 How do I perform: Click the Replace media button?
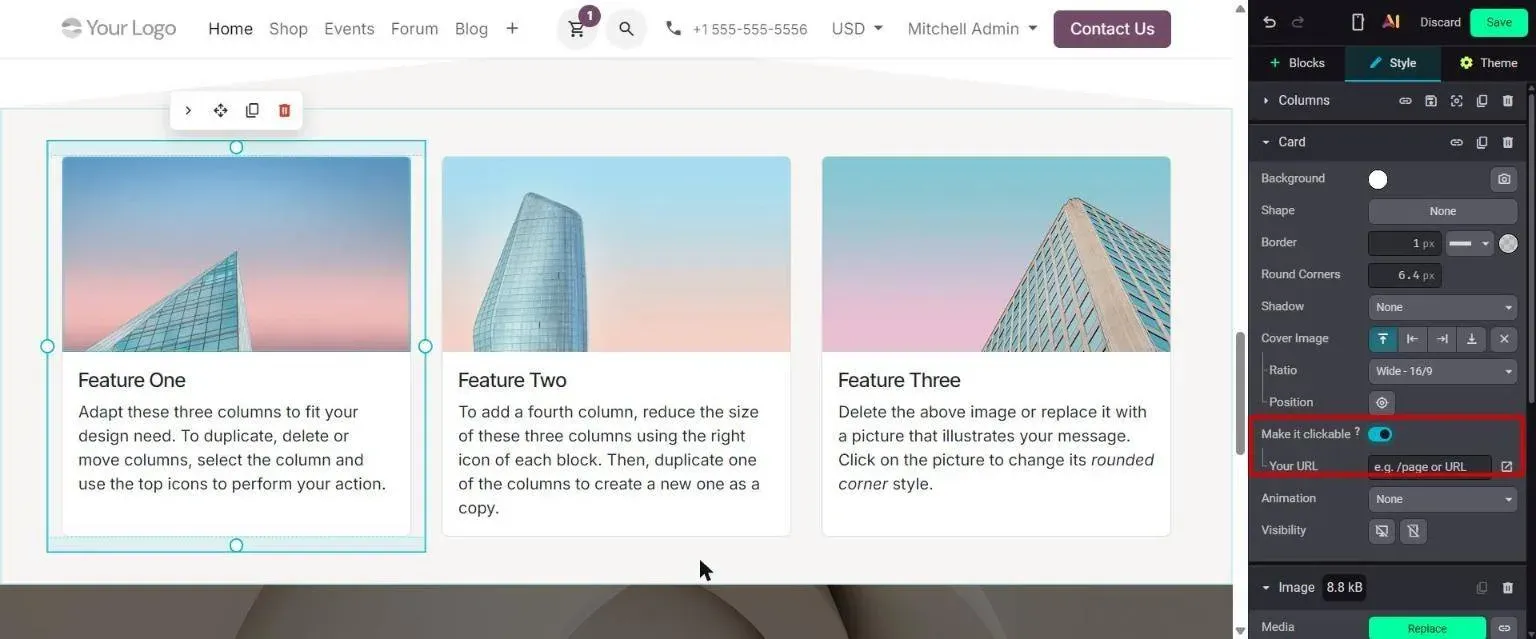pyautogui.click(x=1427, y=628)
